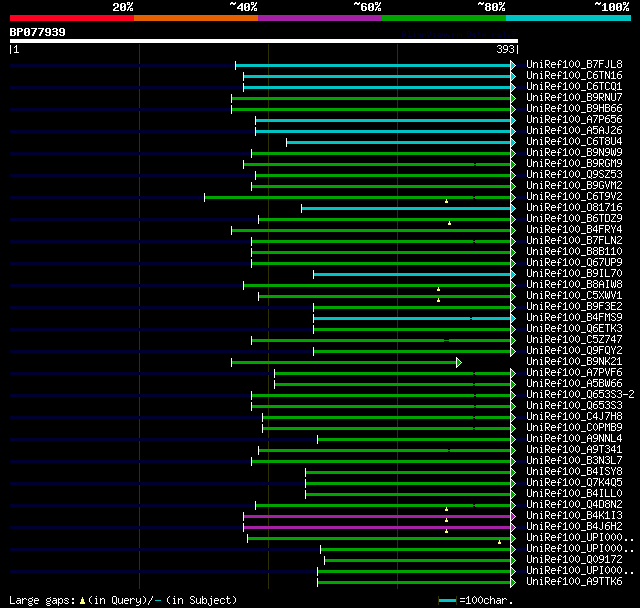640x608 pixels.
Task: Select the UniRef100_Q67UP9 label
Action: click(x=574, y=263)
